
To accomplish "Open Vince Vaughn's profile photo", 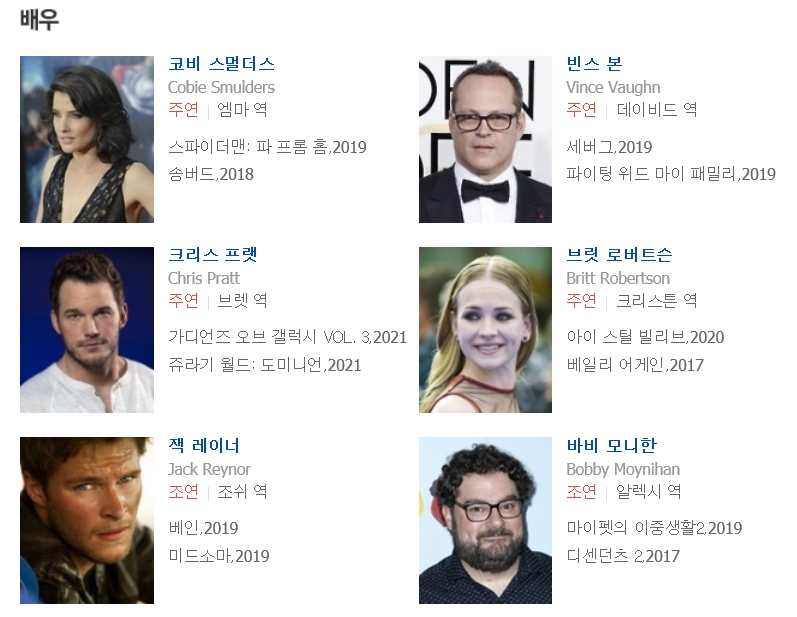I will click(x=485, y=139).
